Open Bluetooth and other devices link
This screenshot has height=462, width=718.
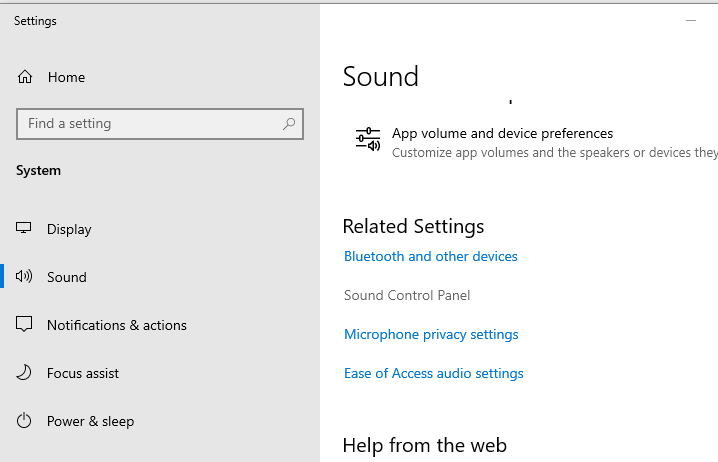430,256
